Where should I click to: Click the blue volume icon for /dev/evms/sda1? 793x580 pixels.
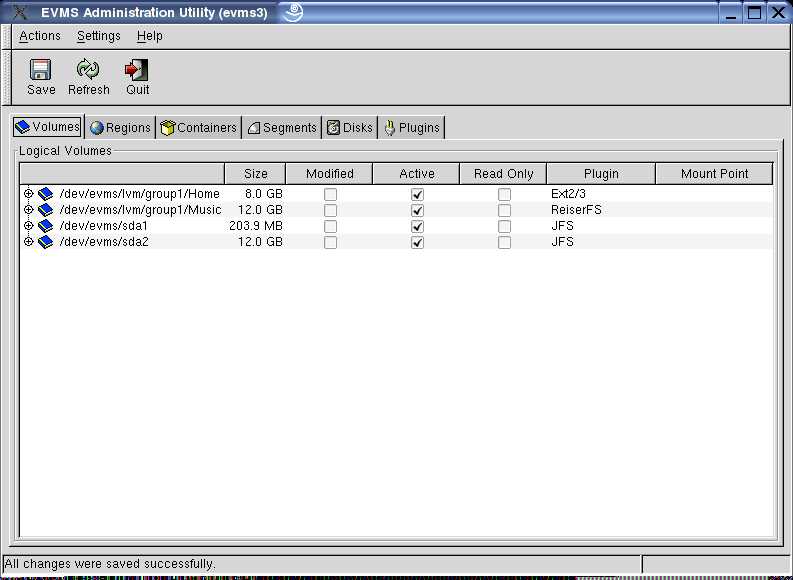(45, 226)
